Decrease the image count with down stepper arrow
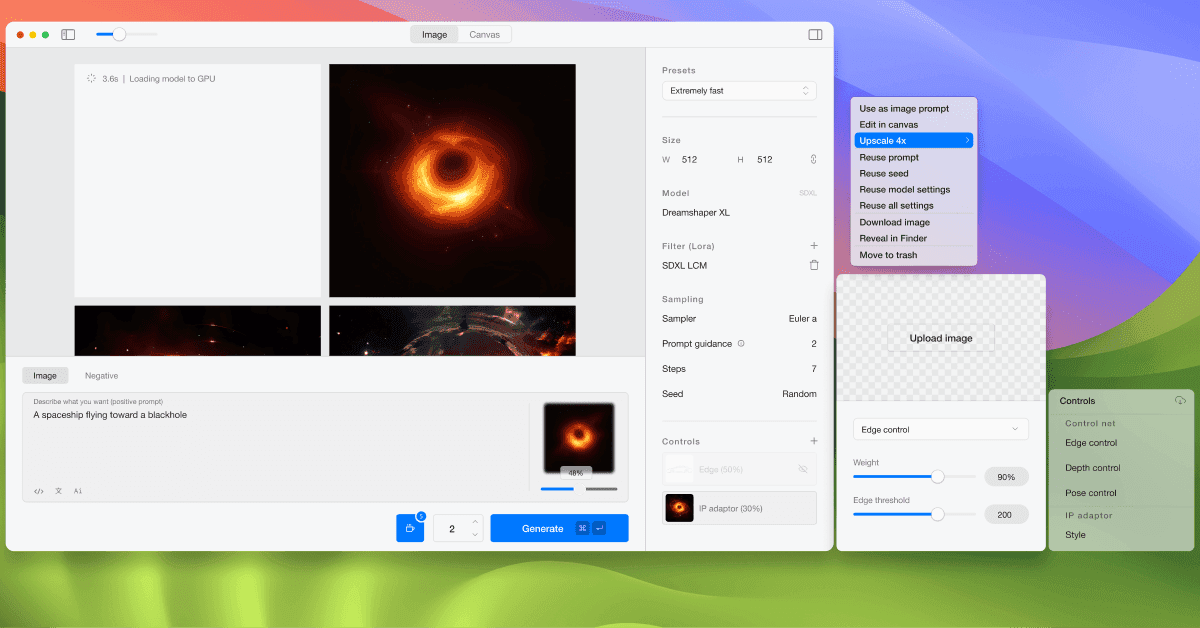The image size is (1200, 628). (x=475, y=535)
